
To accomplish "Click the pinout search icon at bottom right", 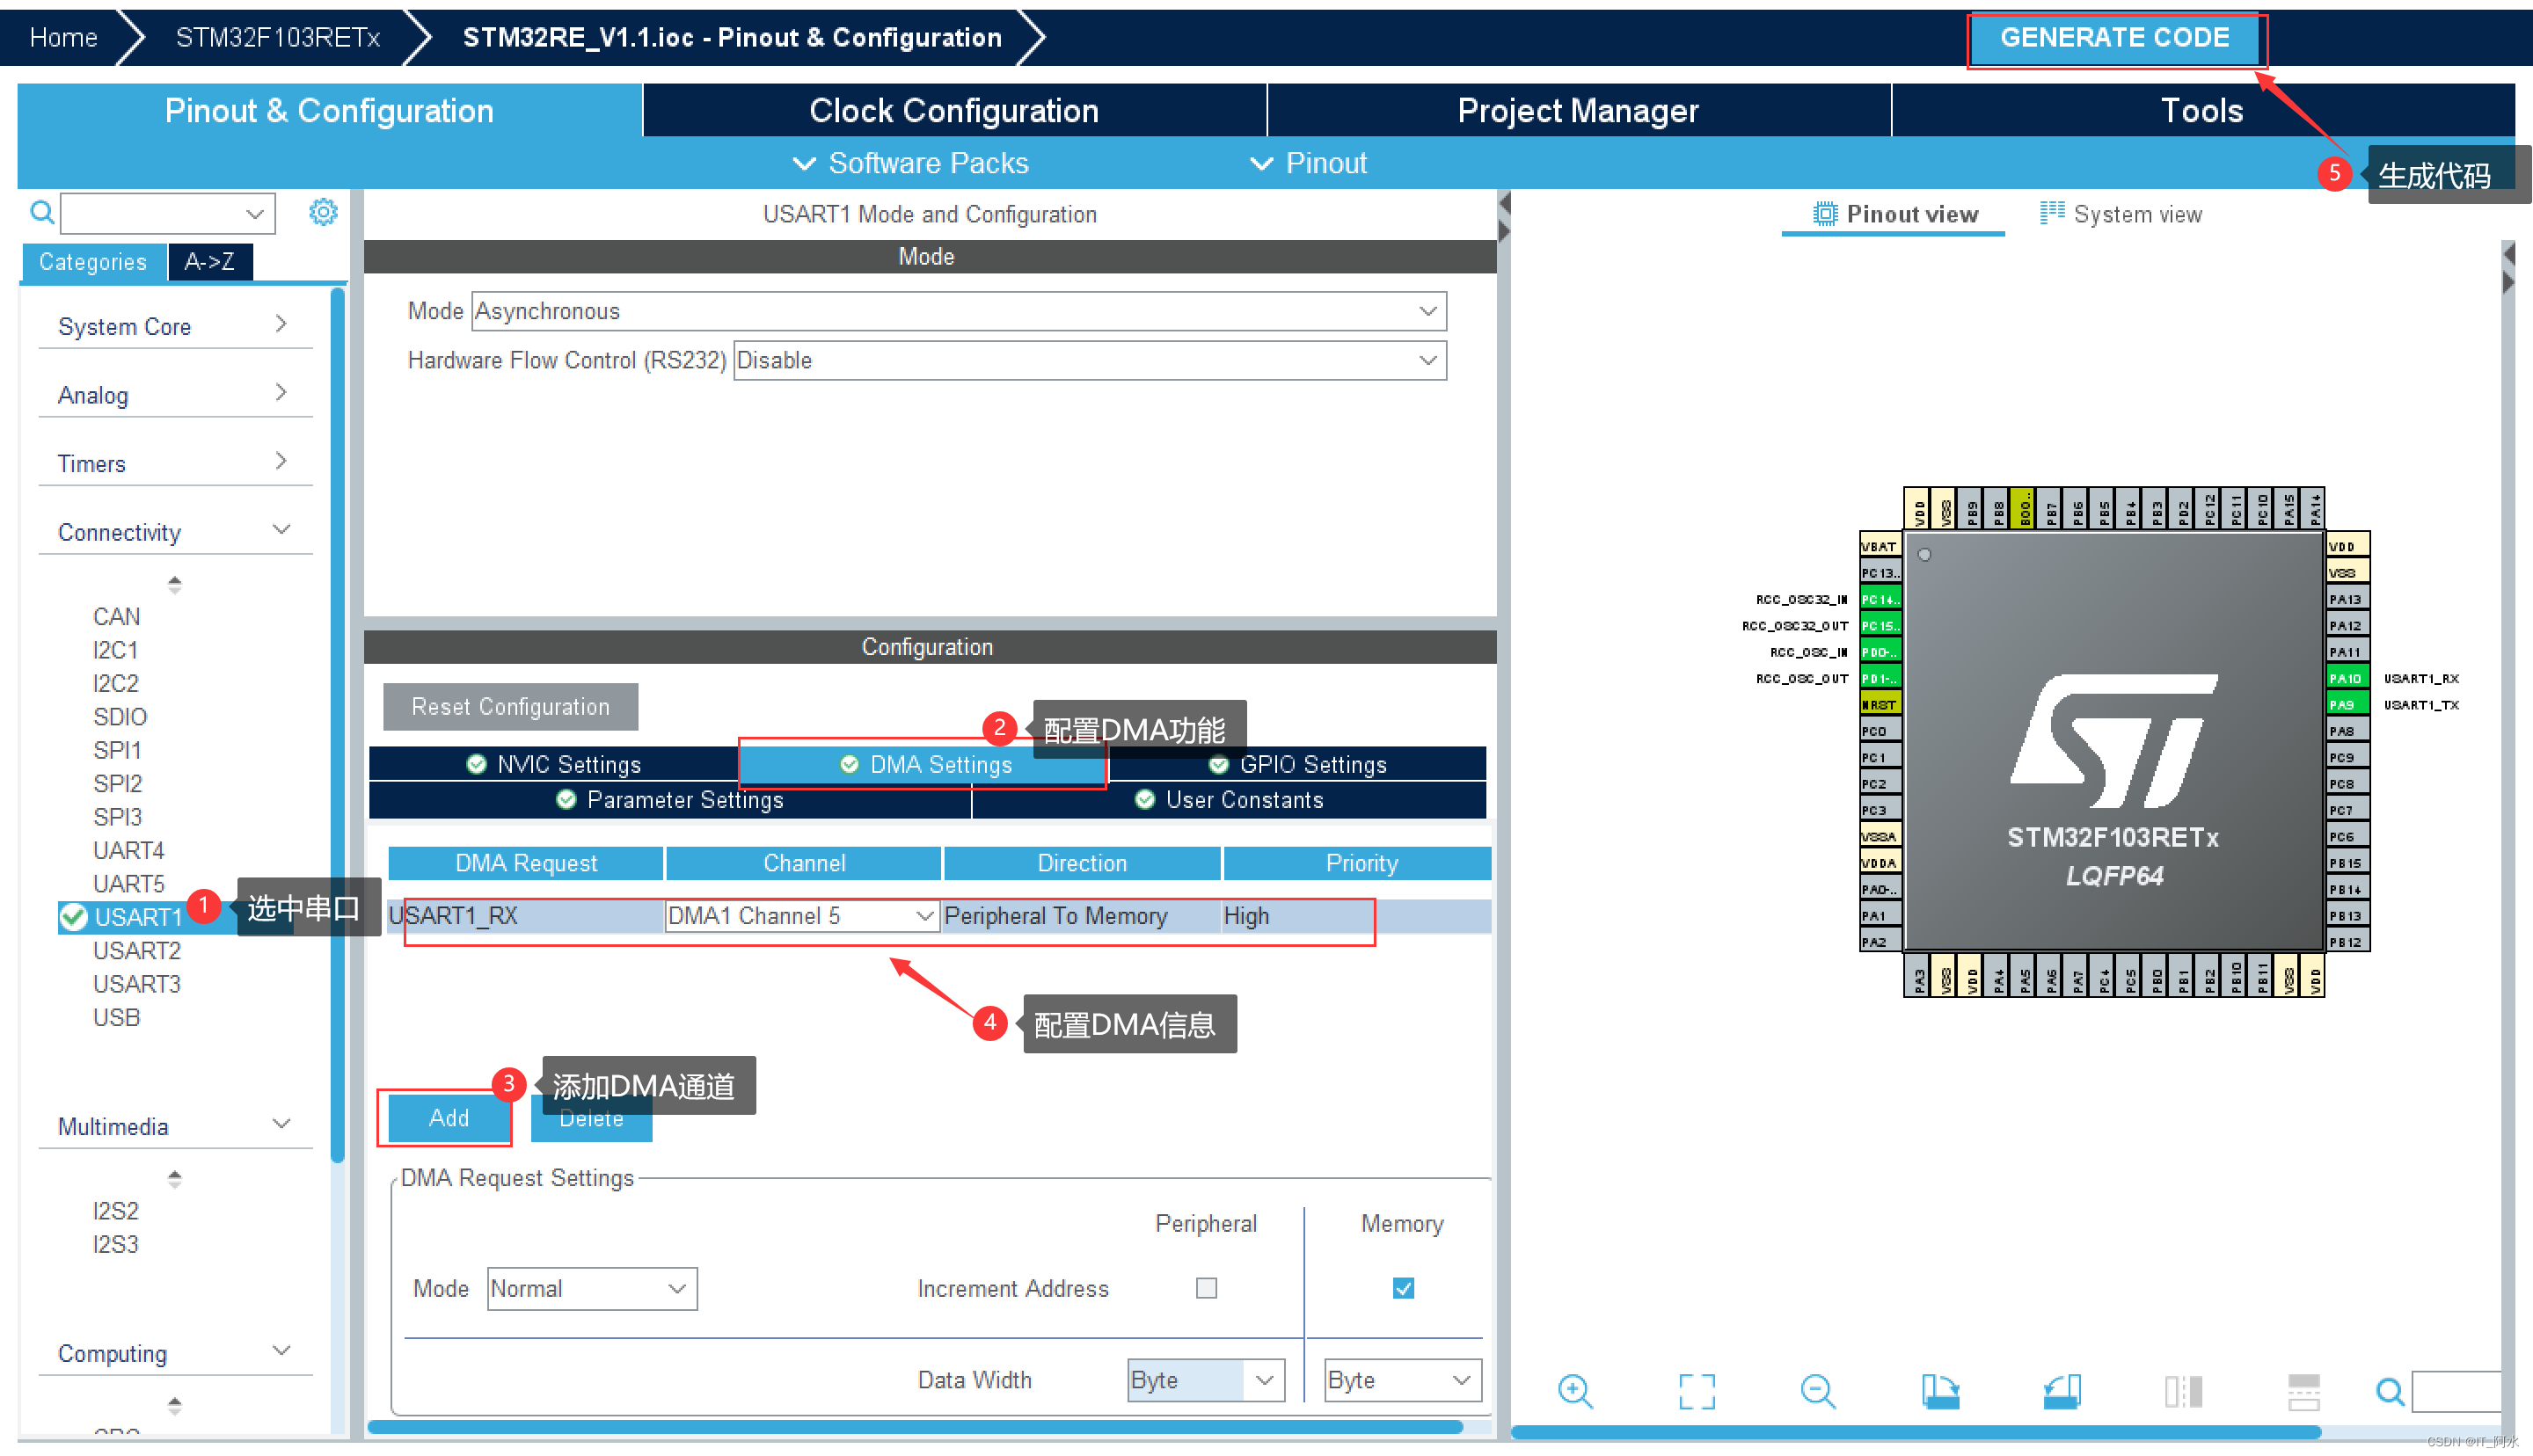I will tap(2390, 1391).
